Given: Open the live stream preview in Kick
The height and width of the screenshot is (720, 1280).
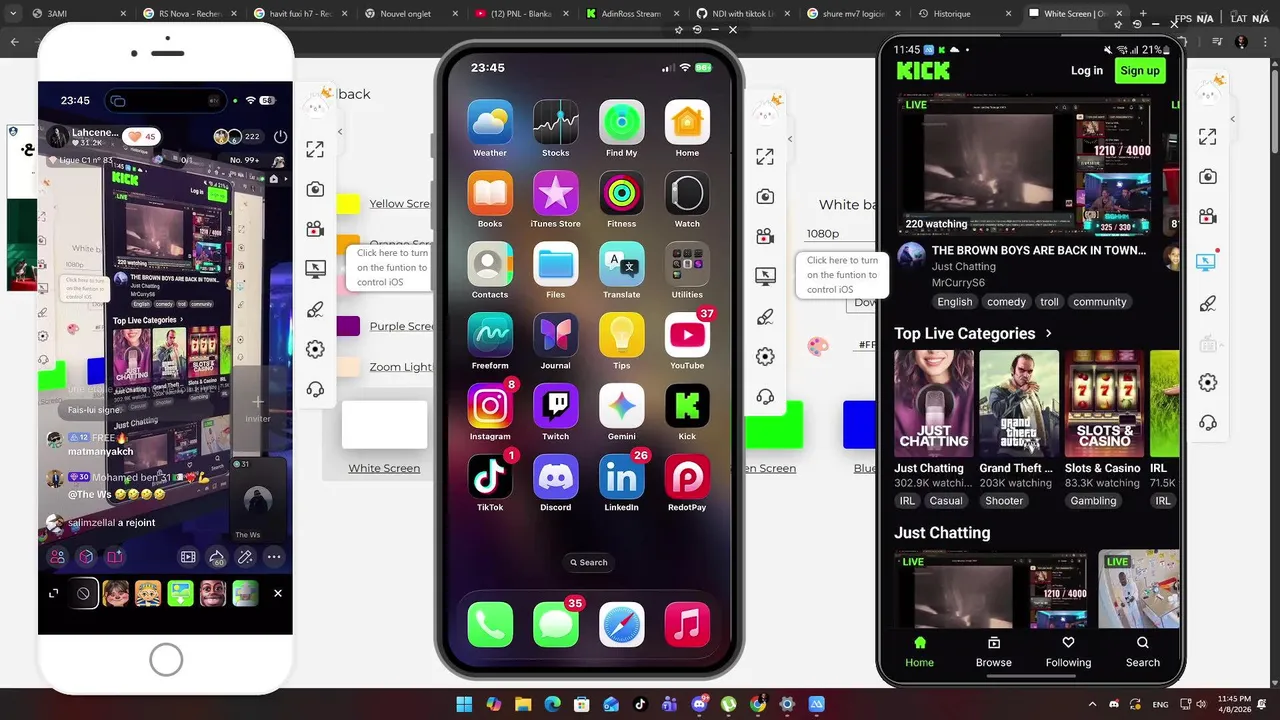Looking at the screenshot, I should pos(1022,165).
